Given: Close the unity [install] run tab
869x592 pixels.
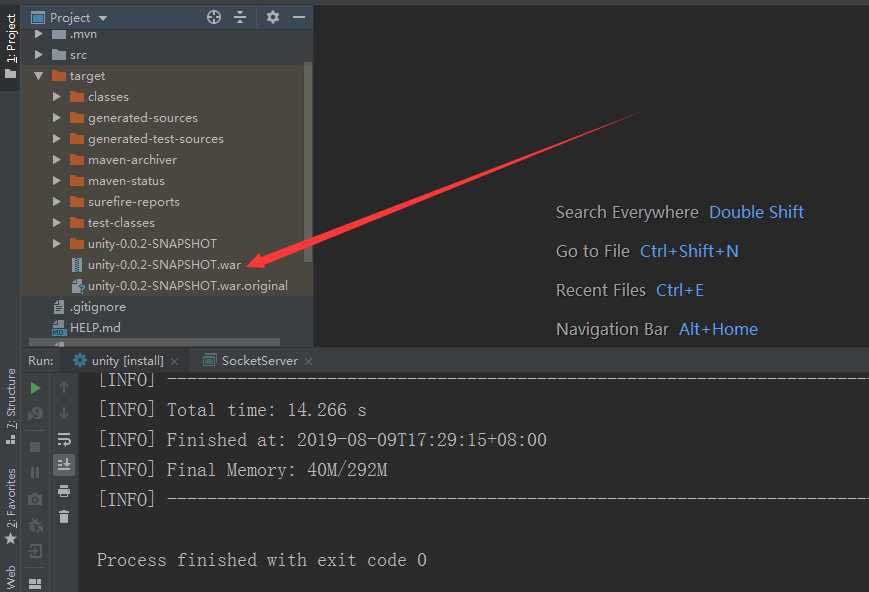Looking at the screenshot, I should [x=175, y=361].
